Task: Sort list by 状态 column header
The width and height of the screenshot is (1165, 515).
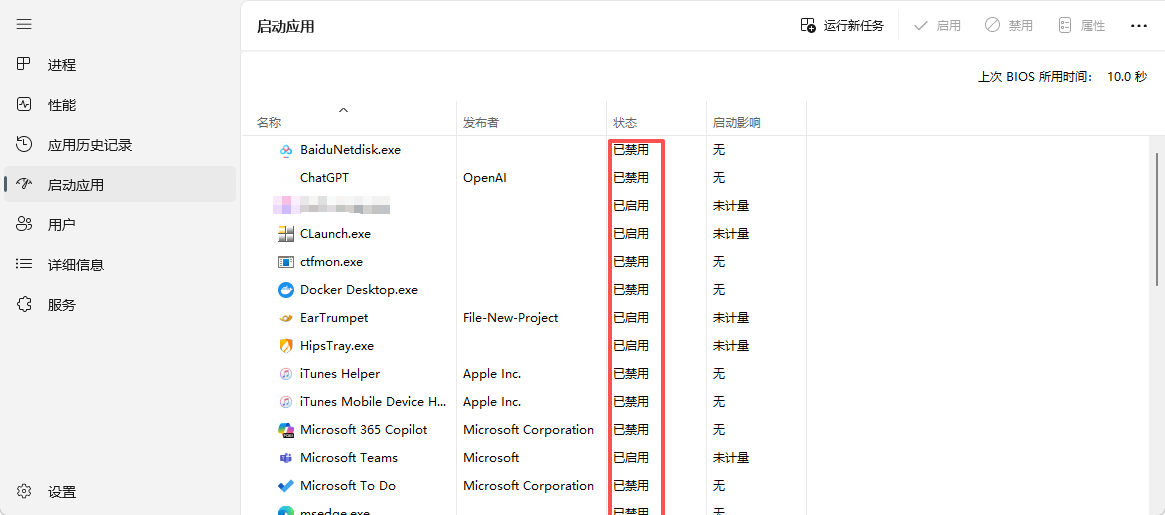Action: click(x=625, y=123)
